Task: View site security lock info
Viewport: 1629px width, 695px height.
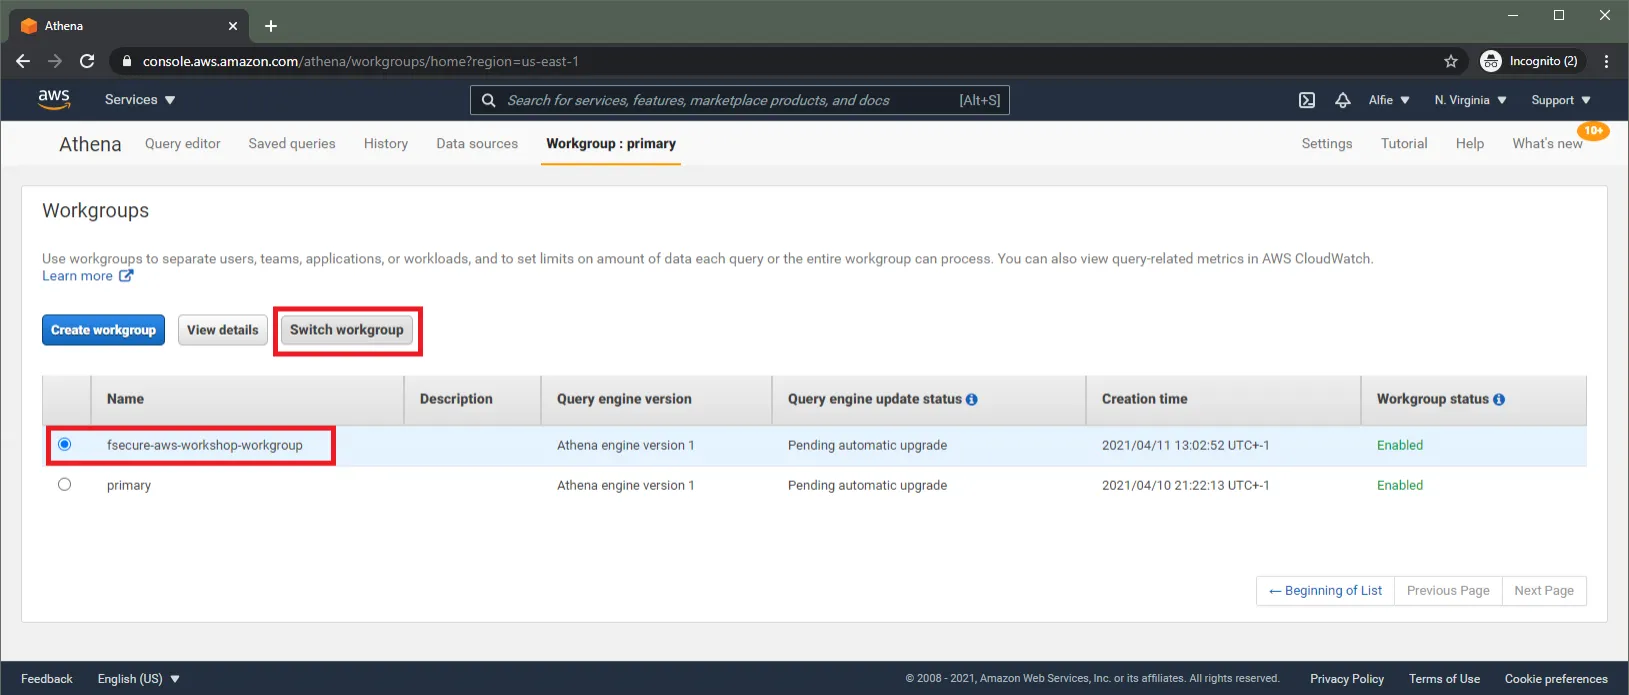Action: click(126, 61)
